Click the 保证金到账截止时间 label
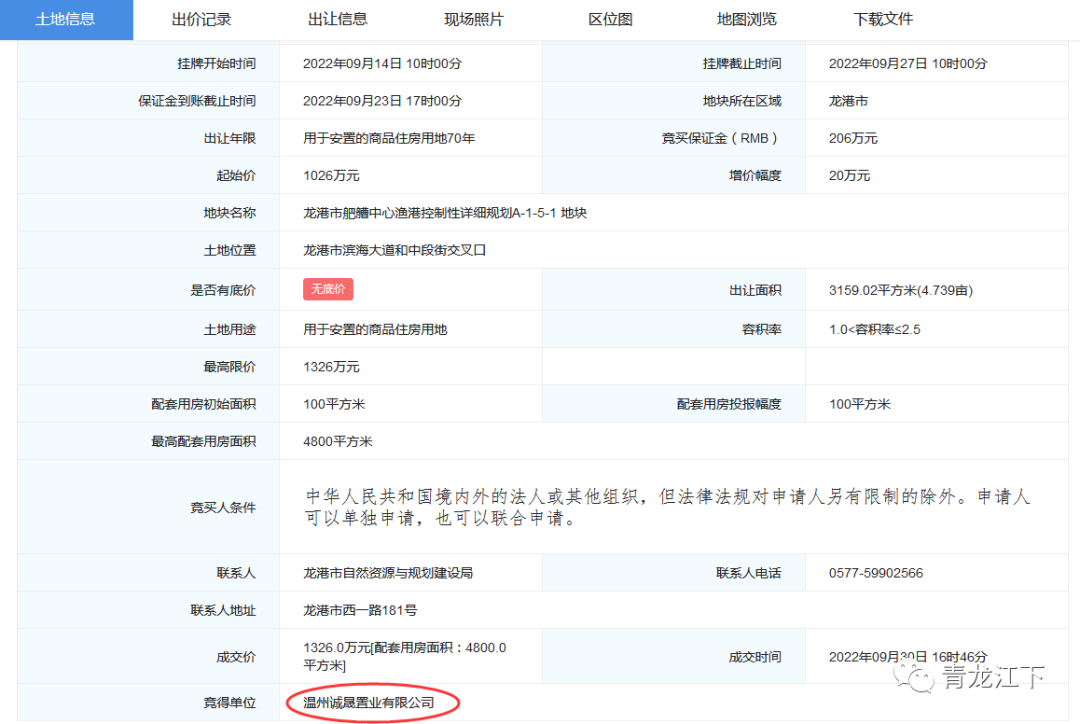 click(x=197, y=101)
